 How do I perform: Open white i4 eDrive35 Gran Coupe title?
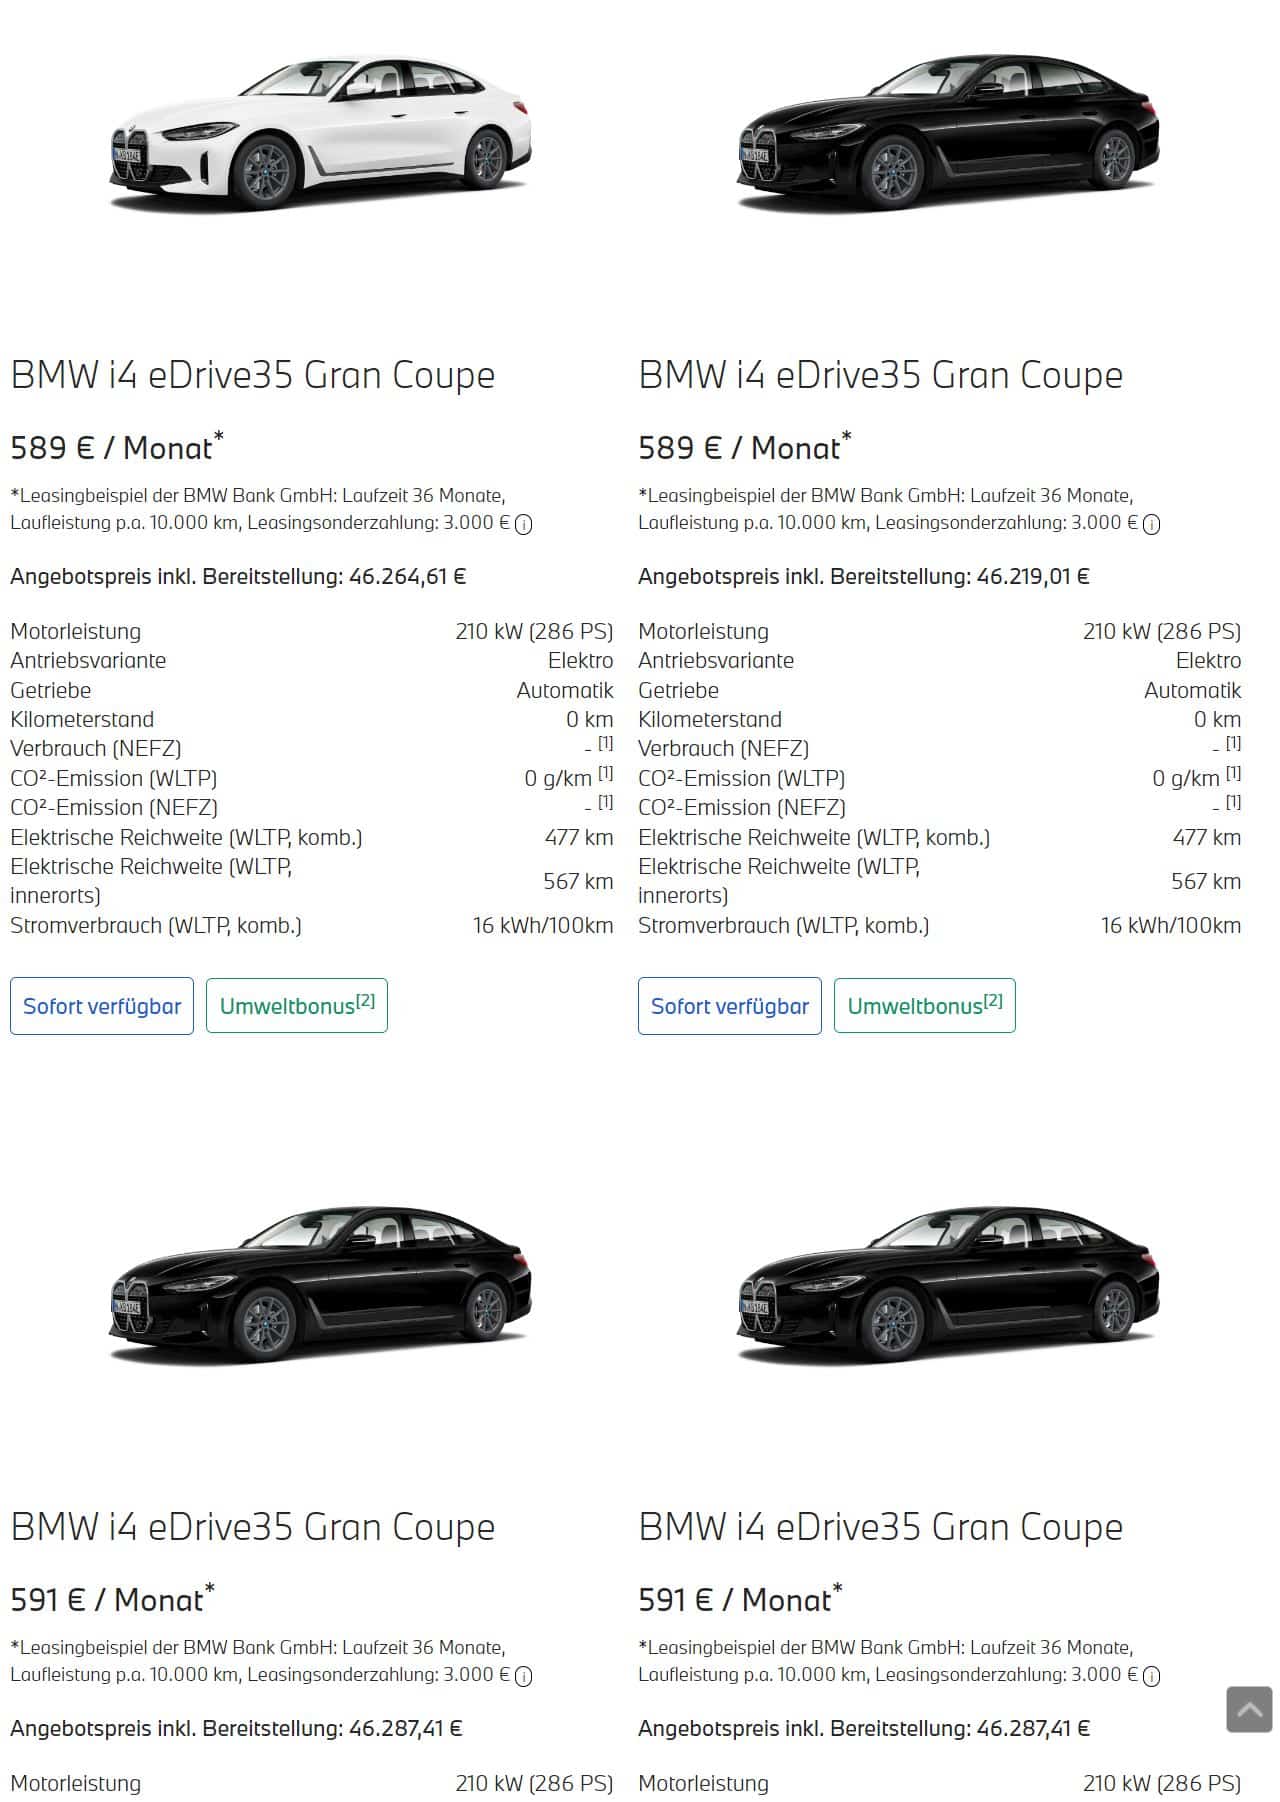[x=253, y=376]
